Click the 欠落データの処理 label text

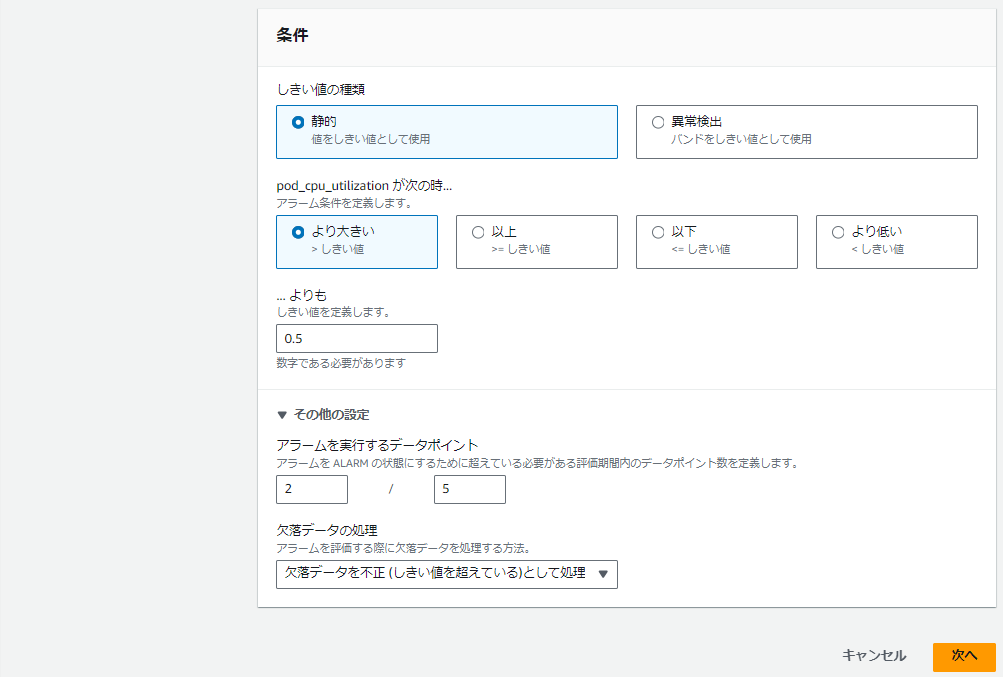point(327,530)
